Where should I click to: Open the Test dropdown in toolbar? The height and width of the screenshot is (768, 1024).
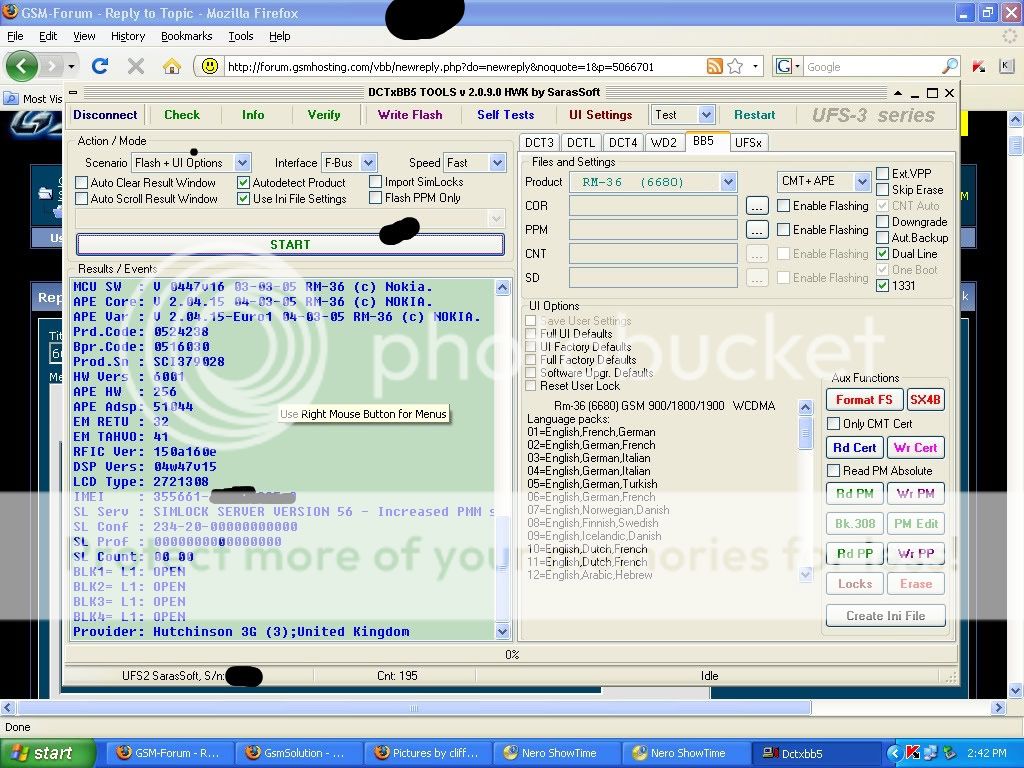pyautogui.click(x=706, y=115)
